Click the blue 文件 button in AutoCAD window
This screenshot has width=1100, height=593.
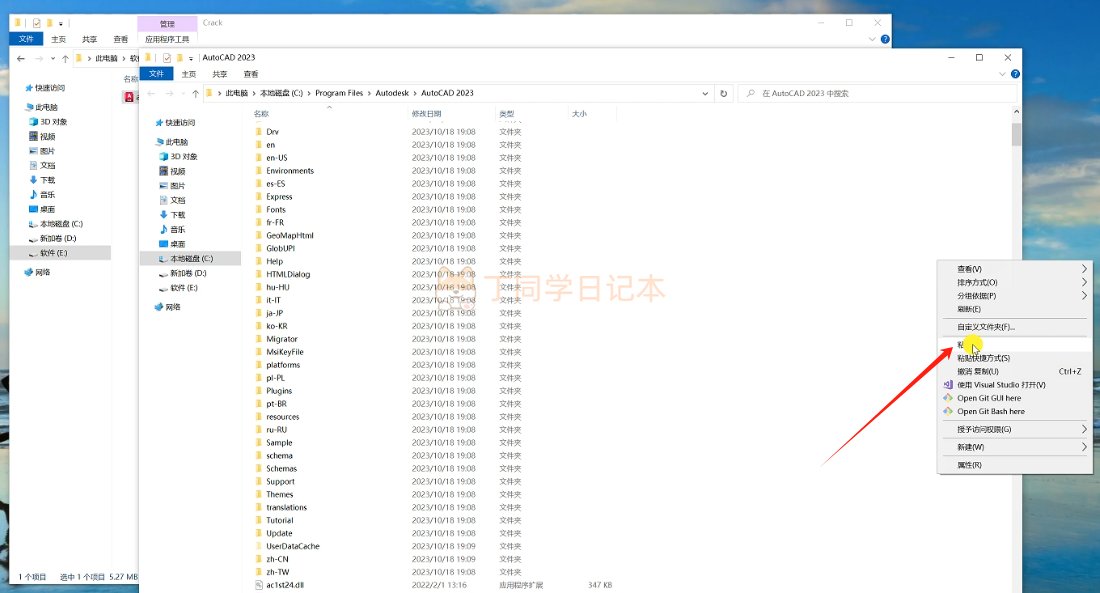(x=156, y=74)
